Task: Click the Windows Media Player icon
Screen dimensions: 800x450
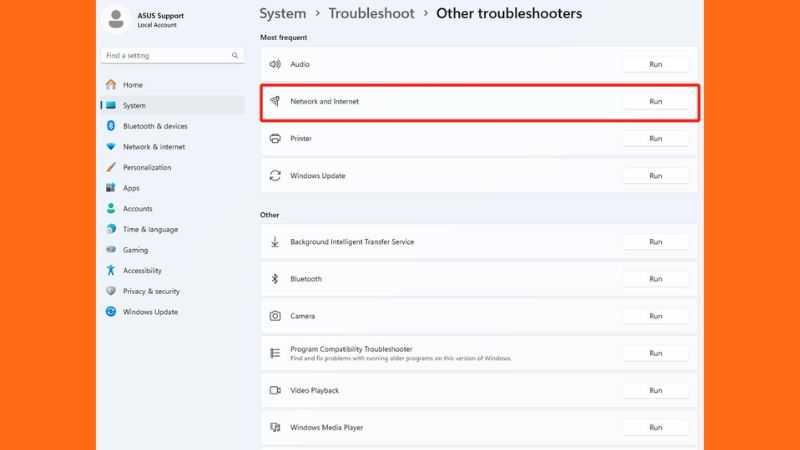Action: coord(275,428)
